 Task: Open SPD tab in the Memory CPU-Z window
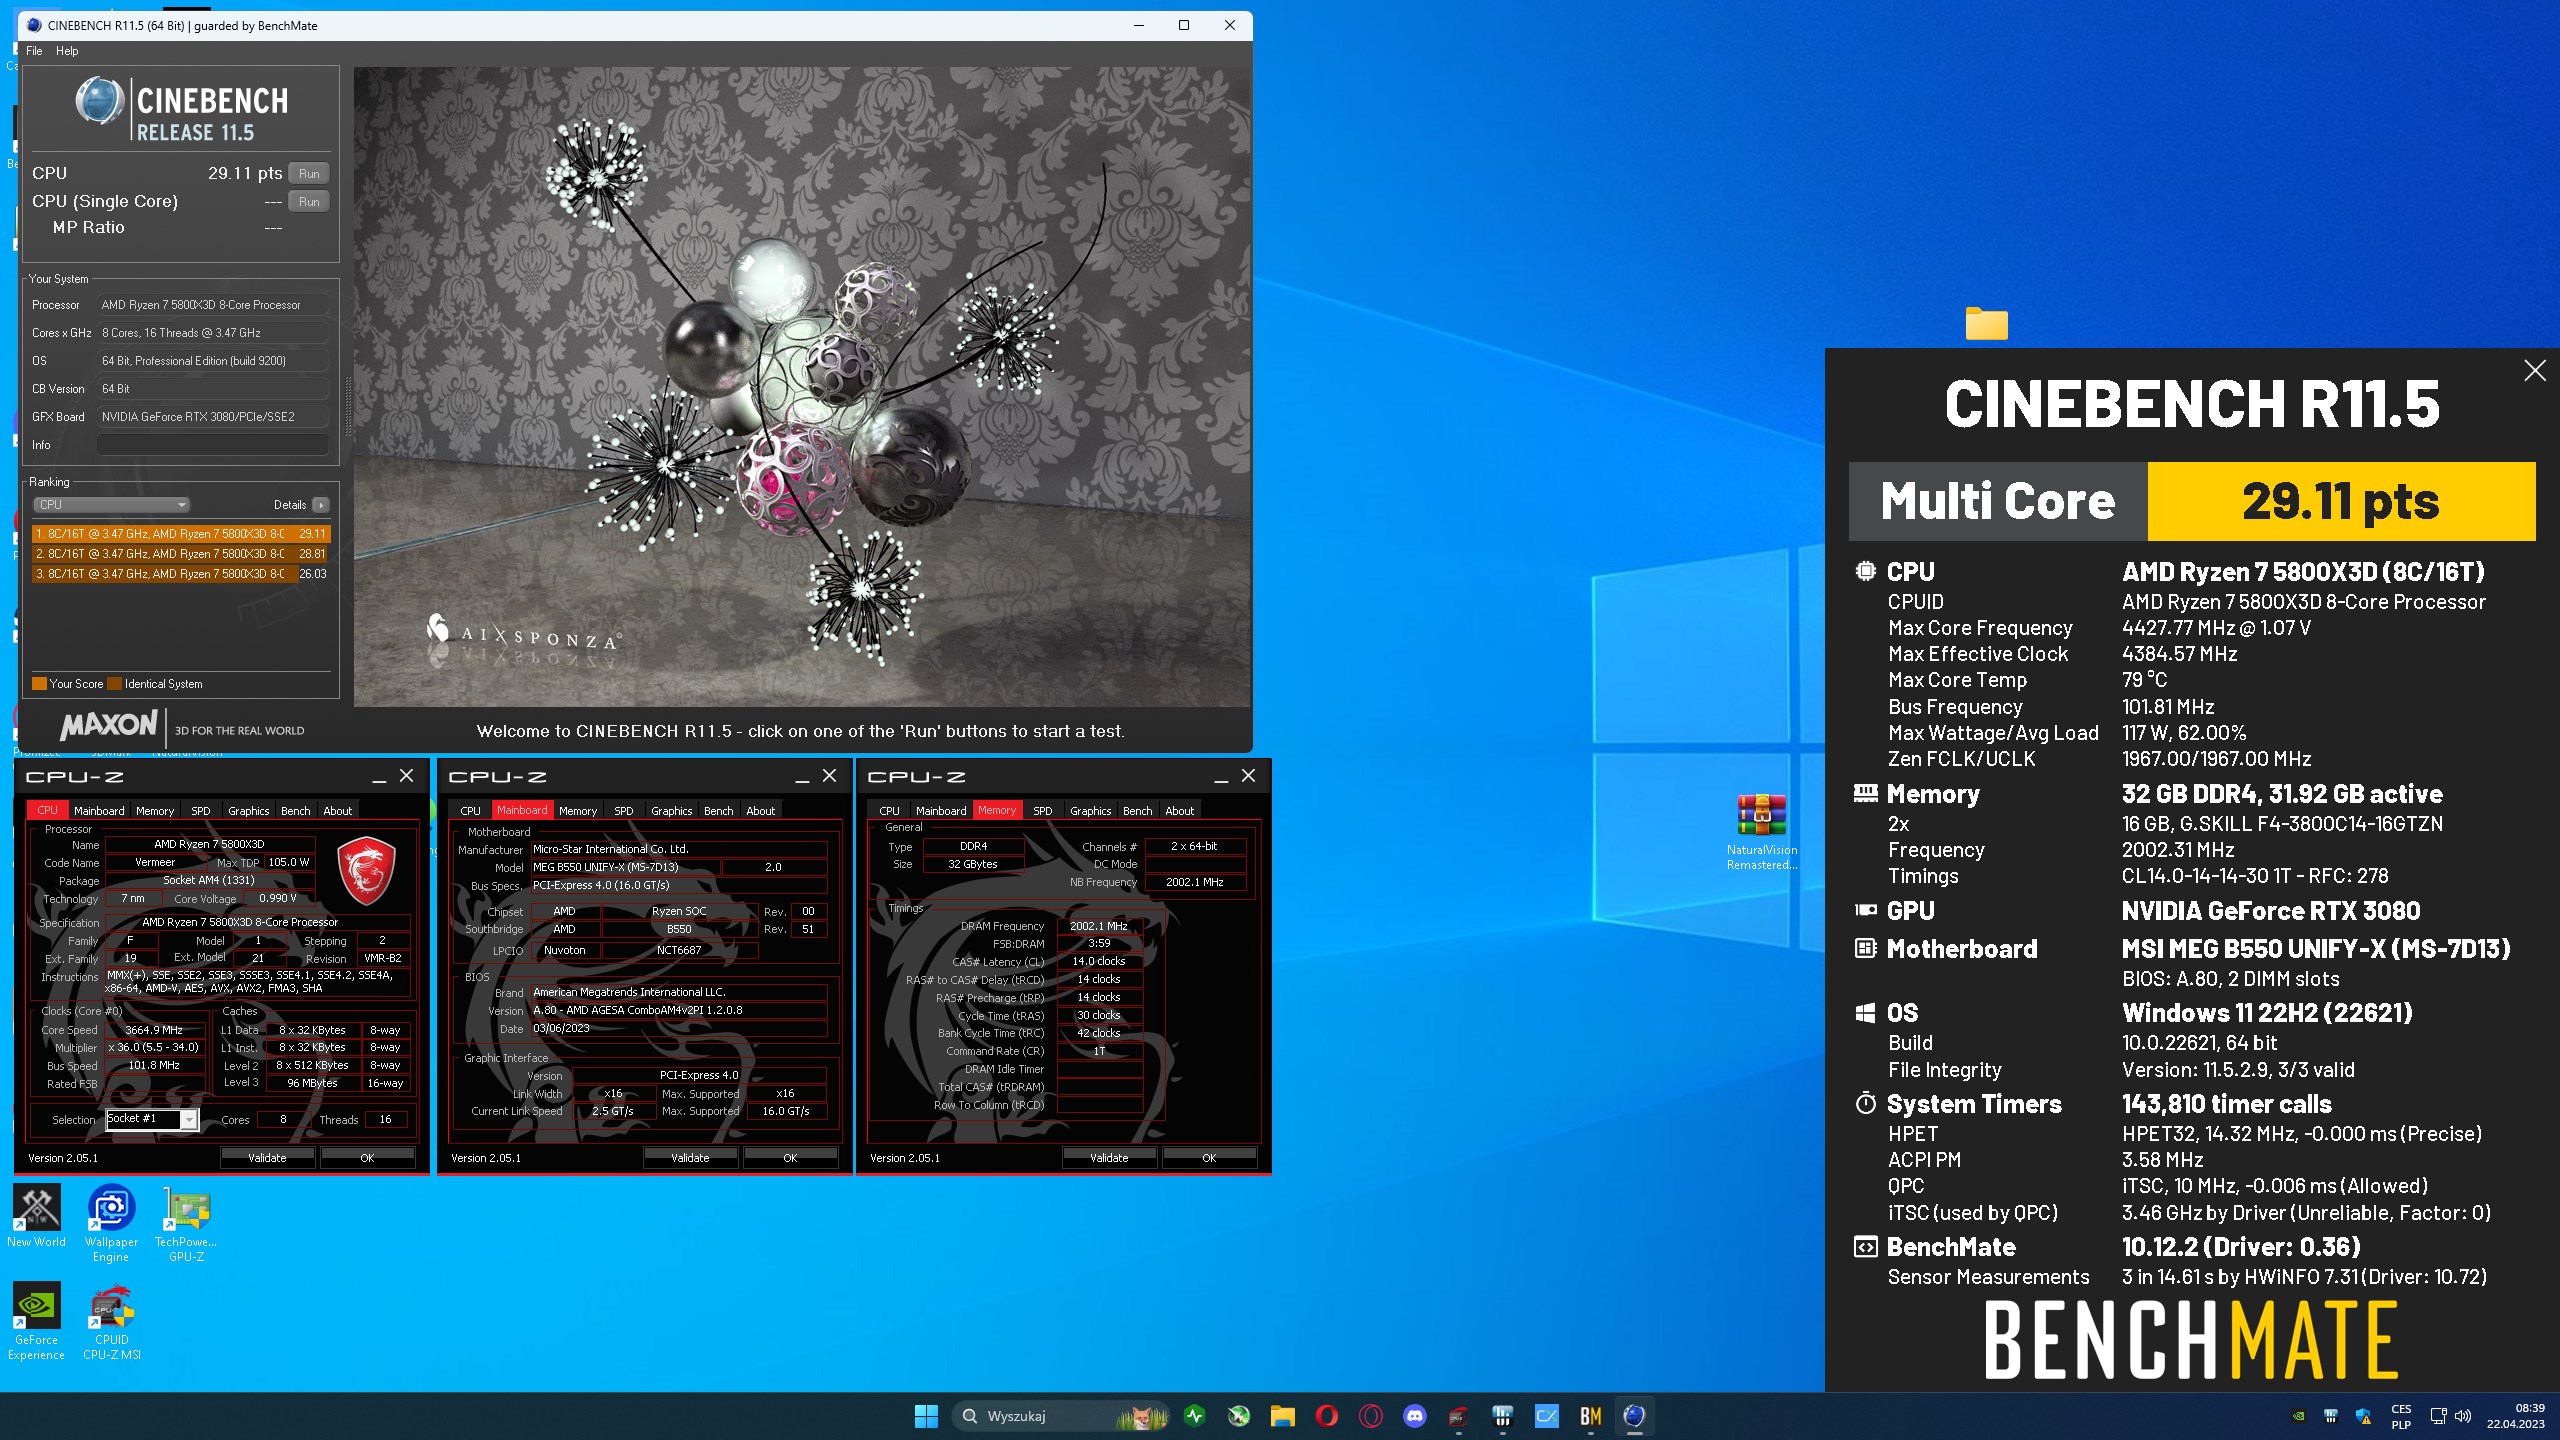(1043, 811)
